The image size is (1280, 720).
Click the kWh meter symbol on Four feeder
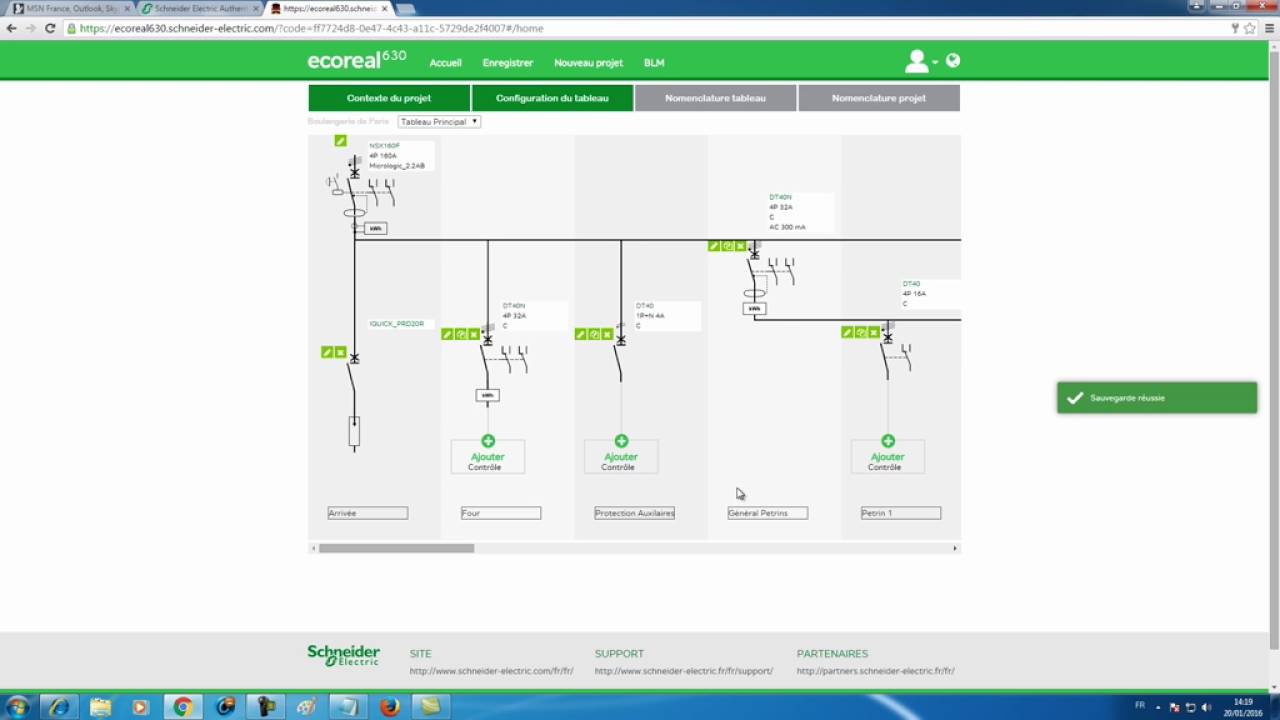[487, 395]
